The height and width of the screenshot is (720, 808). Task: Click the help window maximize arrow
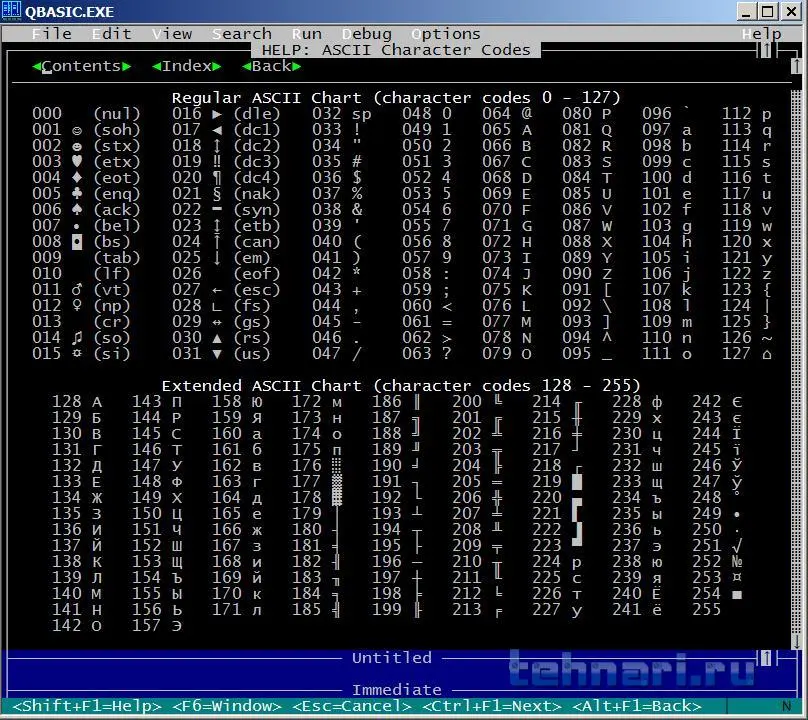pos(766,50)
